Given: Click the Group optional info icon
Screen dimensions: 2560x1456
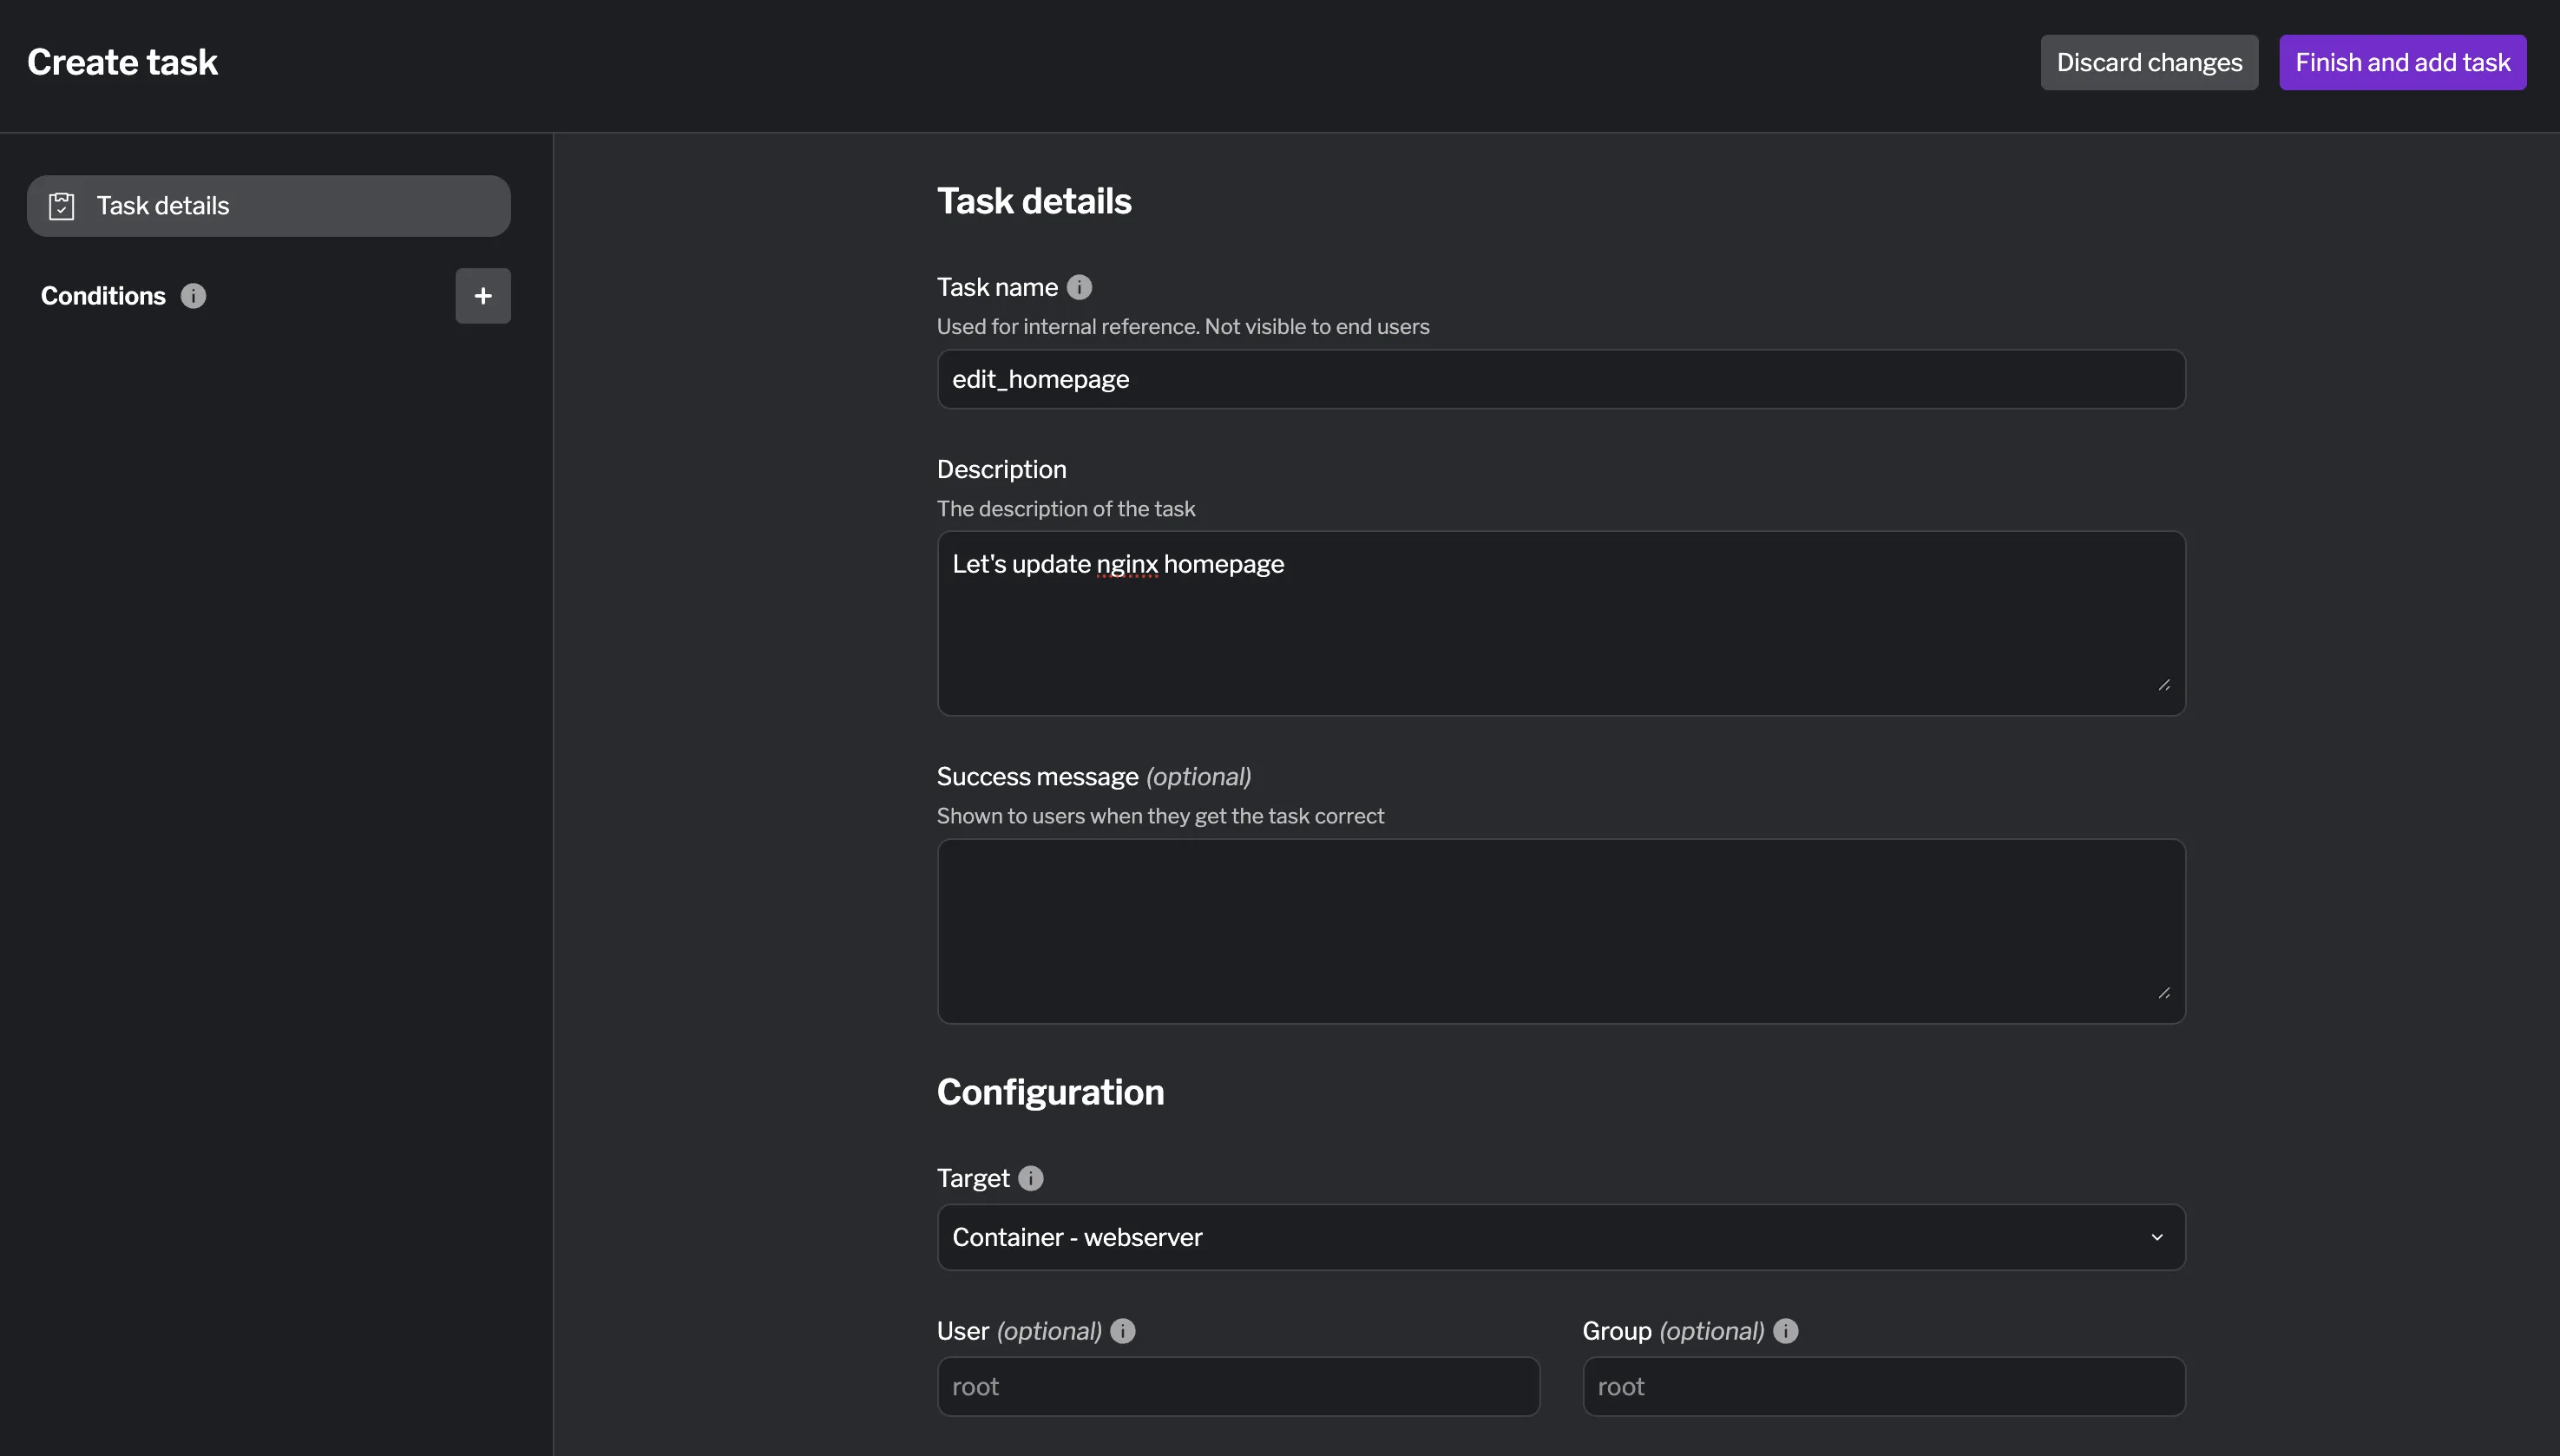Looking at the screenshot, I should click(x=1785, y=1331).
